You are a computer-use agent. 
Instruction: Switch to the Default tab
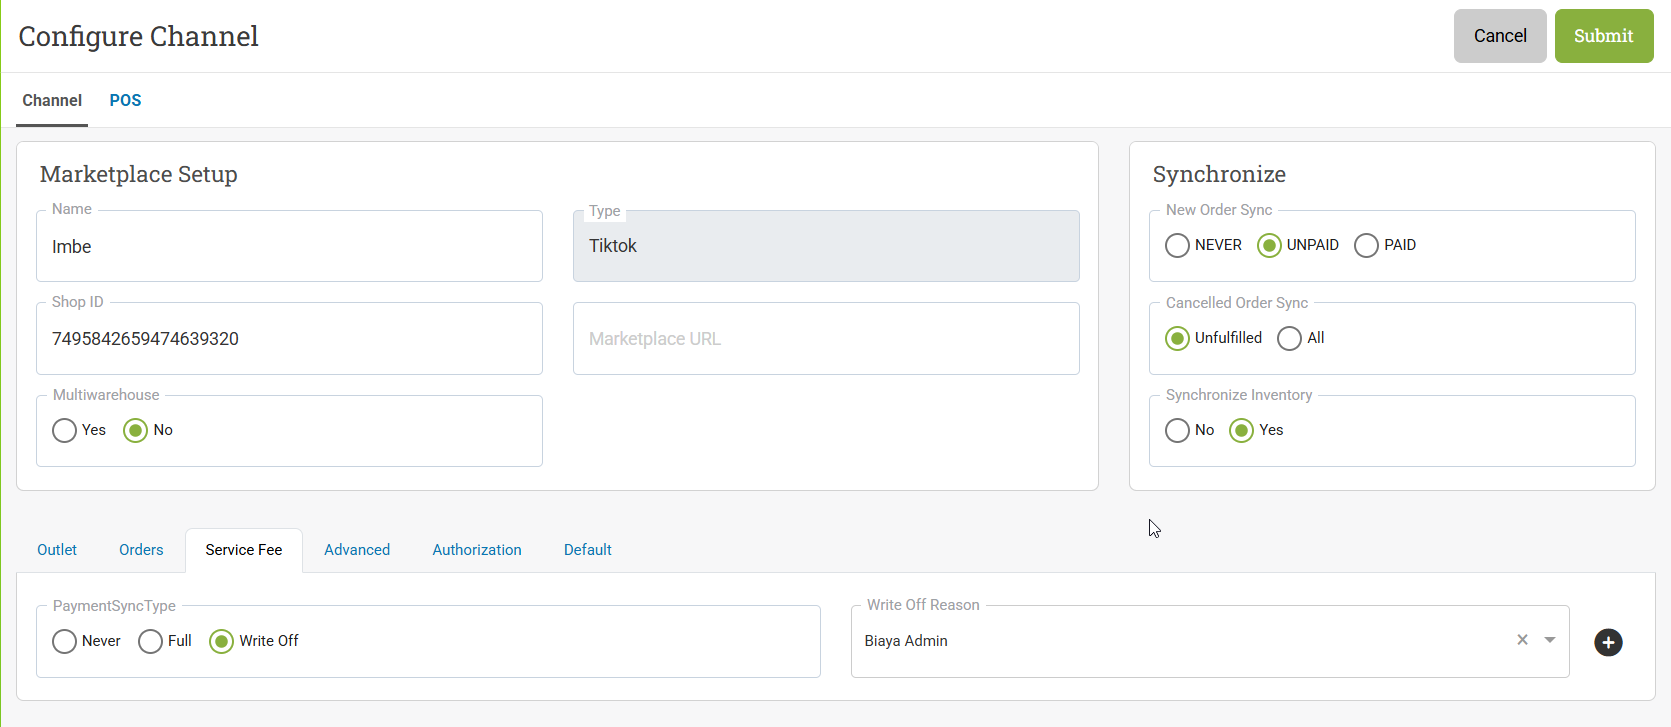pyautogui.click(x=587, y=550)
